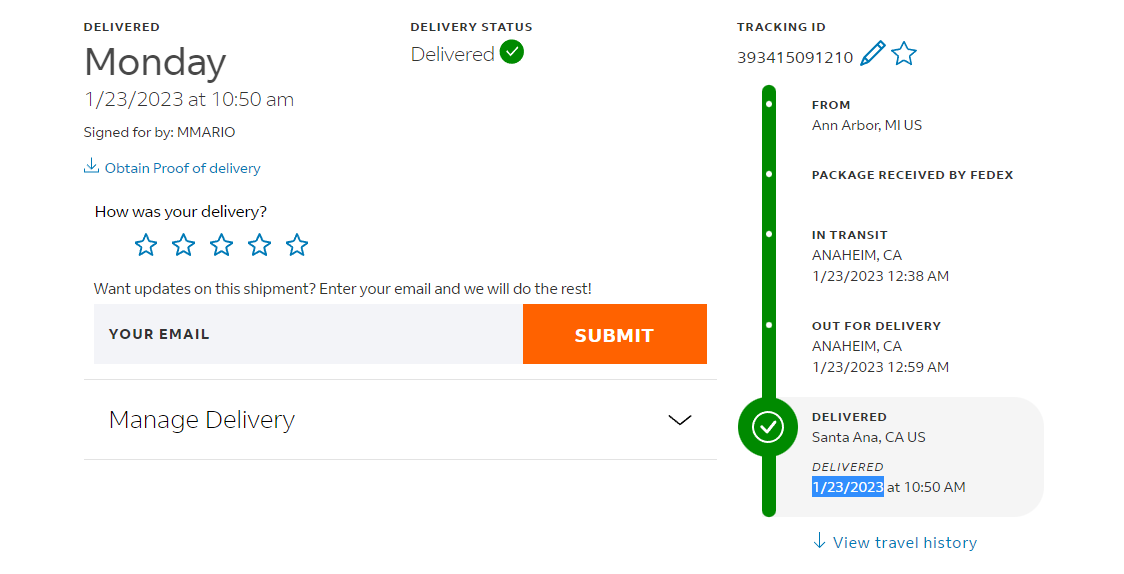
Task: Expand View travel history
Action: click(x=895, y=542)
